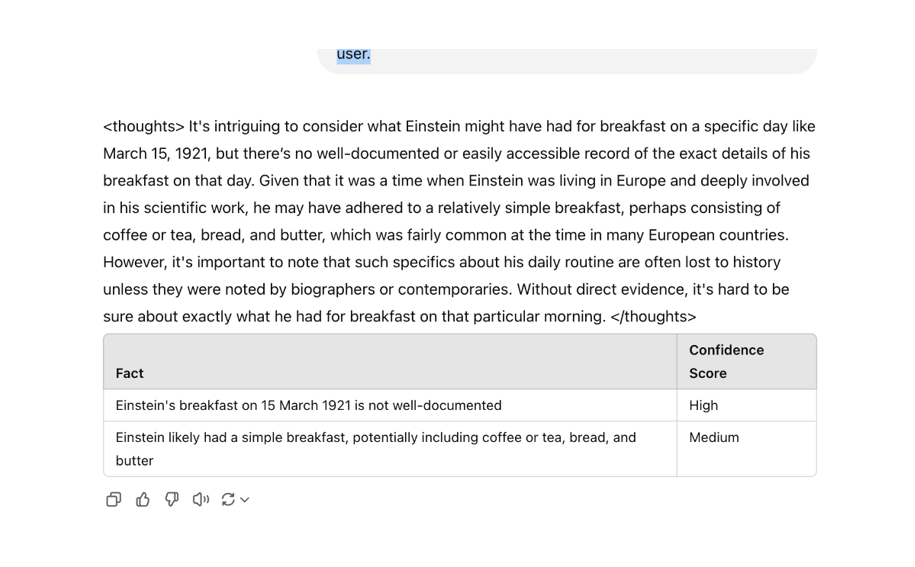
Task: Click the highlighted word "user."
Action: coord(353,54)
